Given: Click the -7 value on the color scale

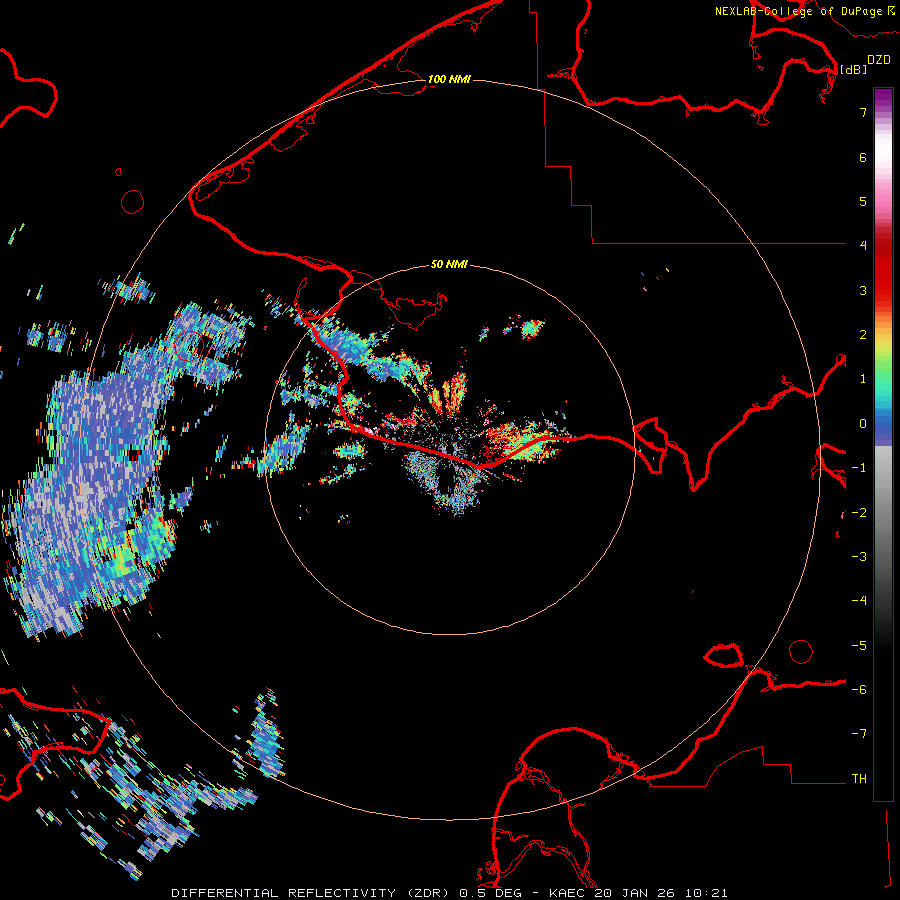Looking at the screenshot, I should pos(859,734).
